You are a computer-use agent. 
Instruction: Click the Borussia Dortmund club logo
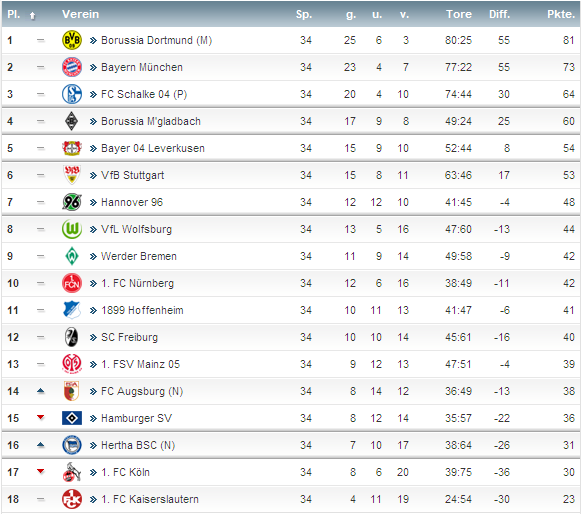pos(72,40)
